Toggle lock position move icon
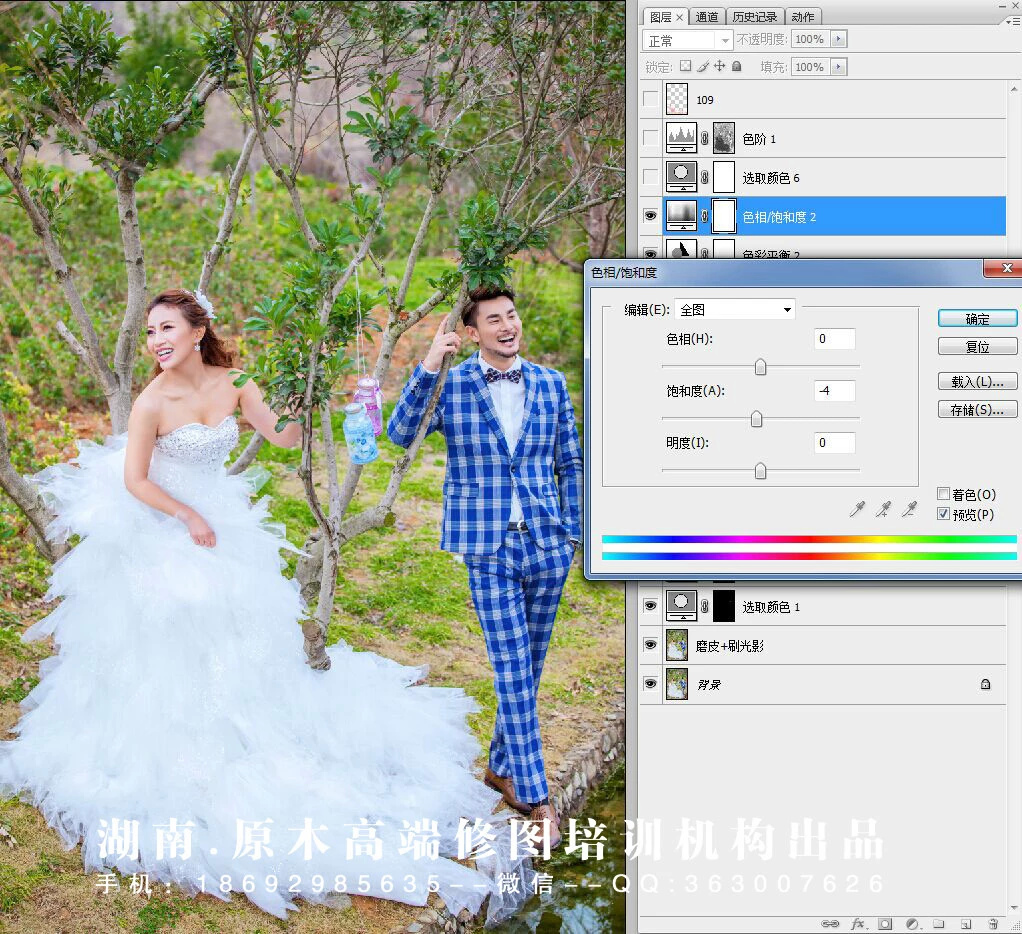The height and width of the screenshot is (934, 1022). click(x=720, y=66)
